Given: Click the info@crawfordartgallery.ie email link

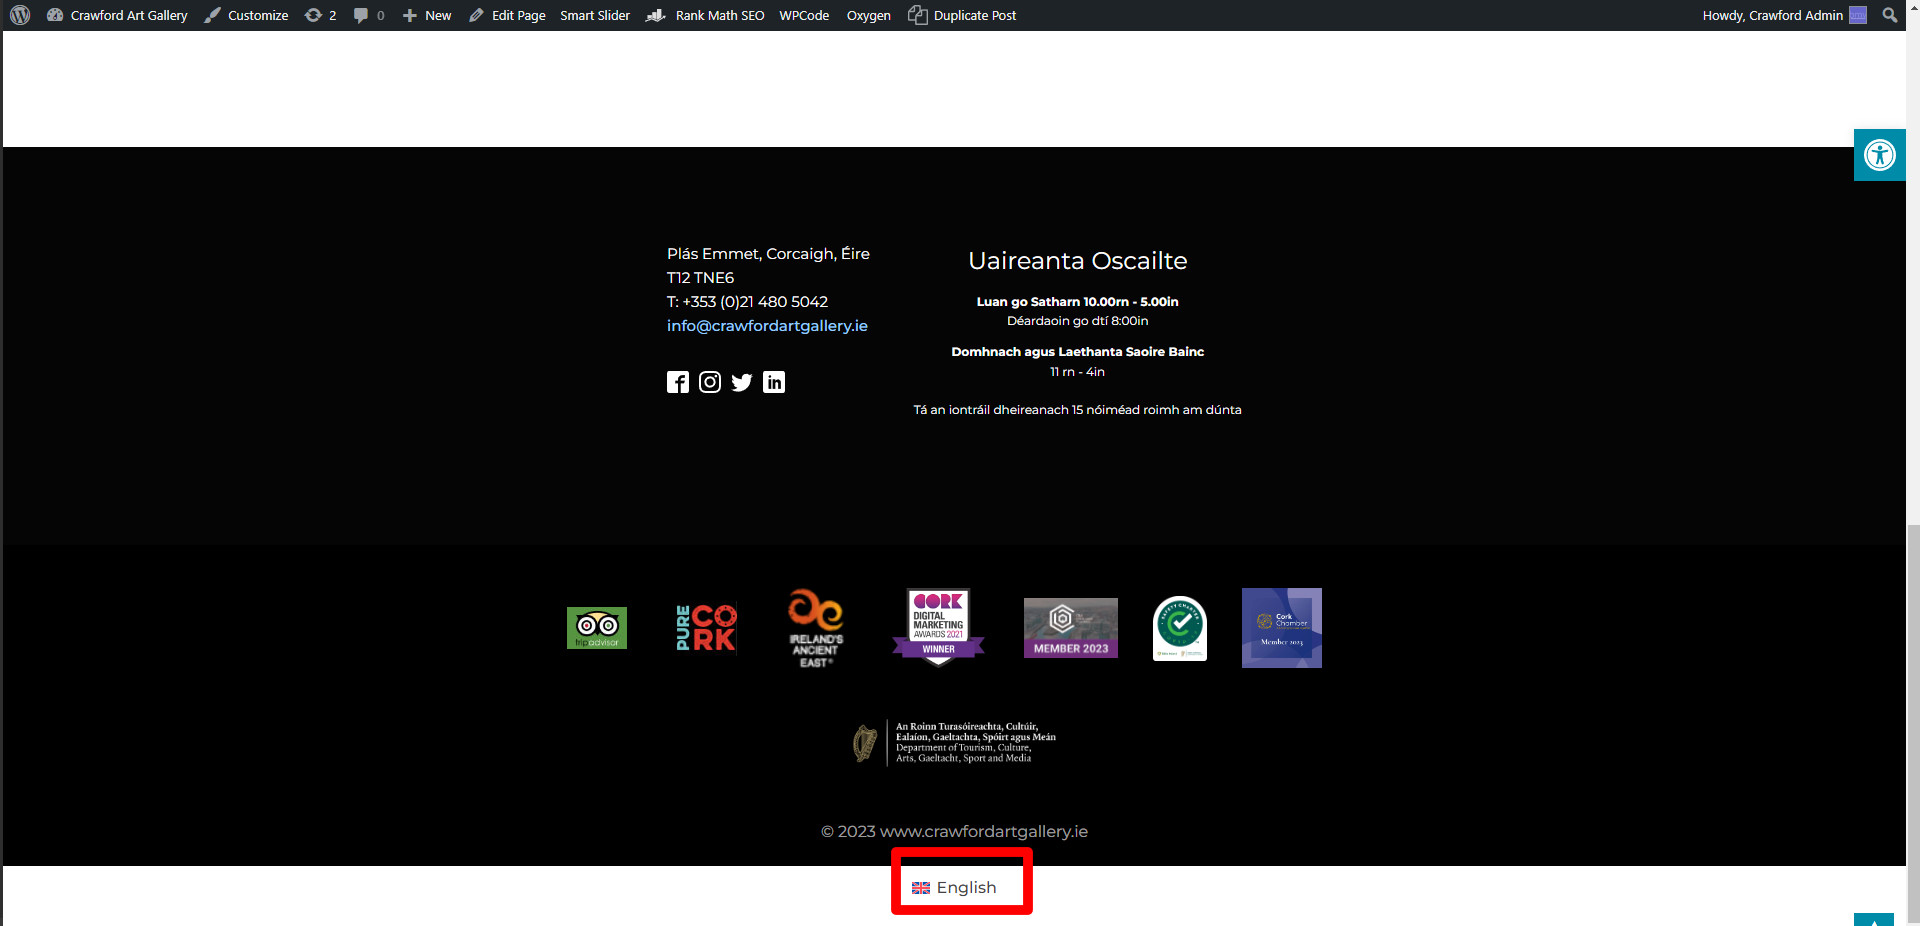Looking at the screenshot, I should (767, 326).
